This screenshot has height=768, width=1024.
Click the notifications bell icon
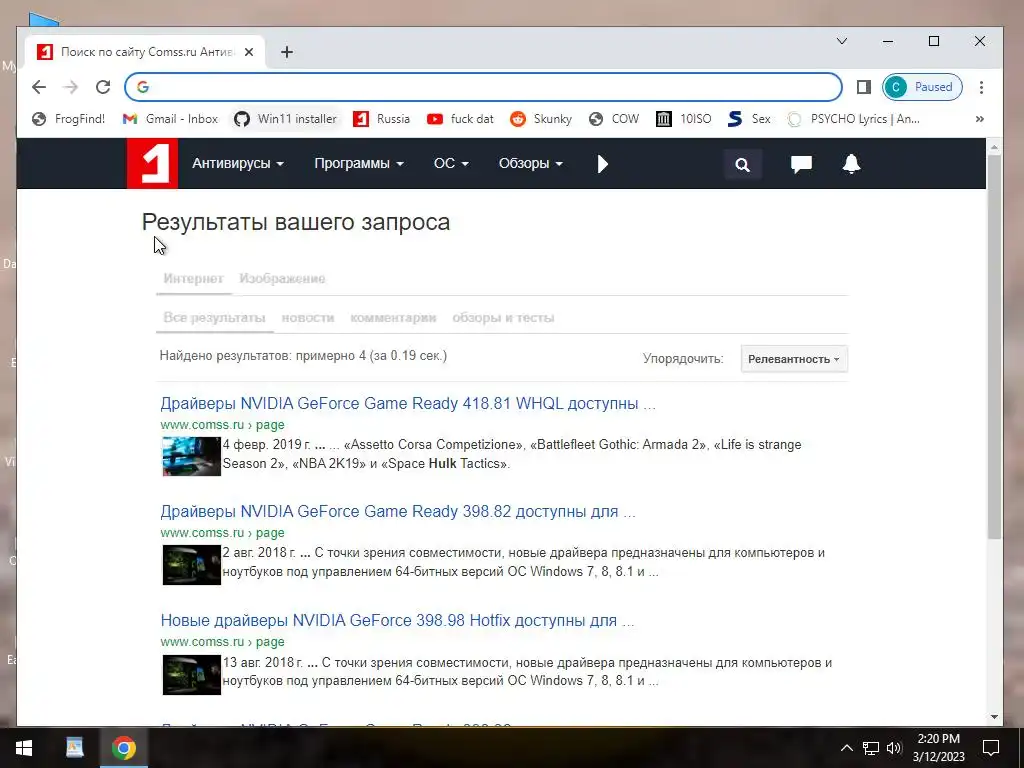click(852, 164)
